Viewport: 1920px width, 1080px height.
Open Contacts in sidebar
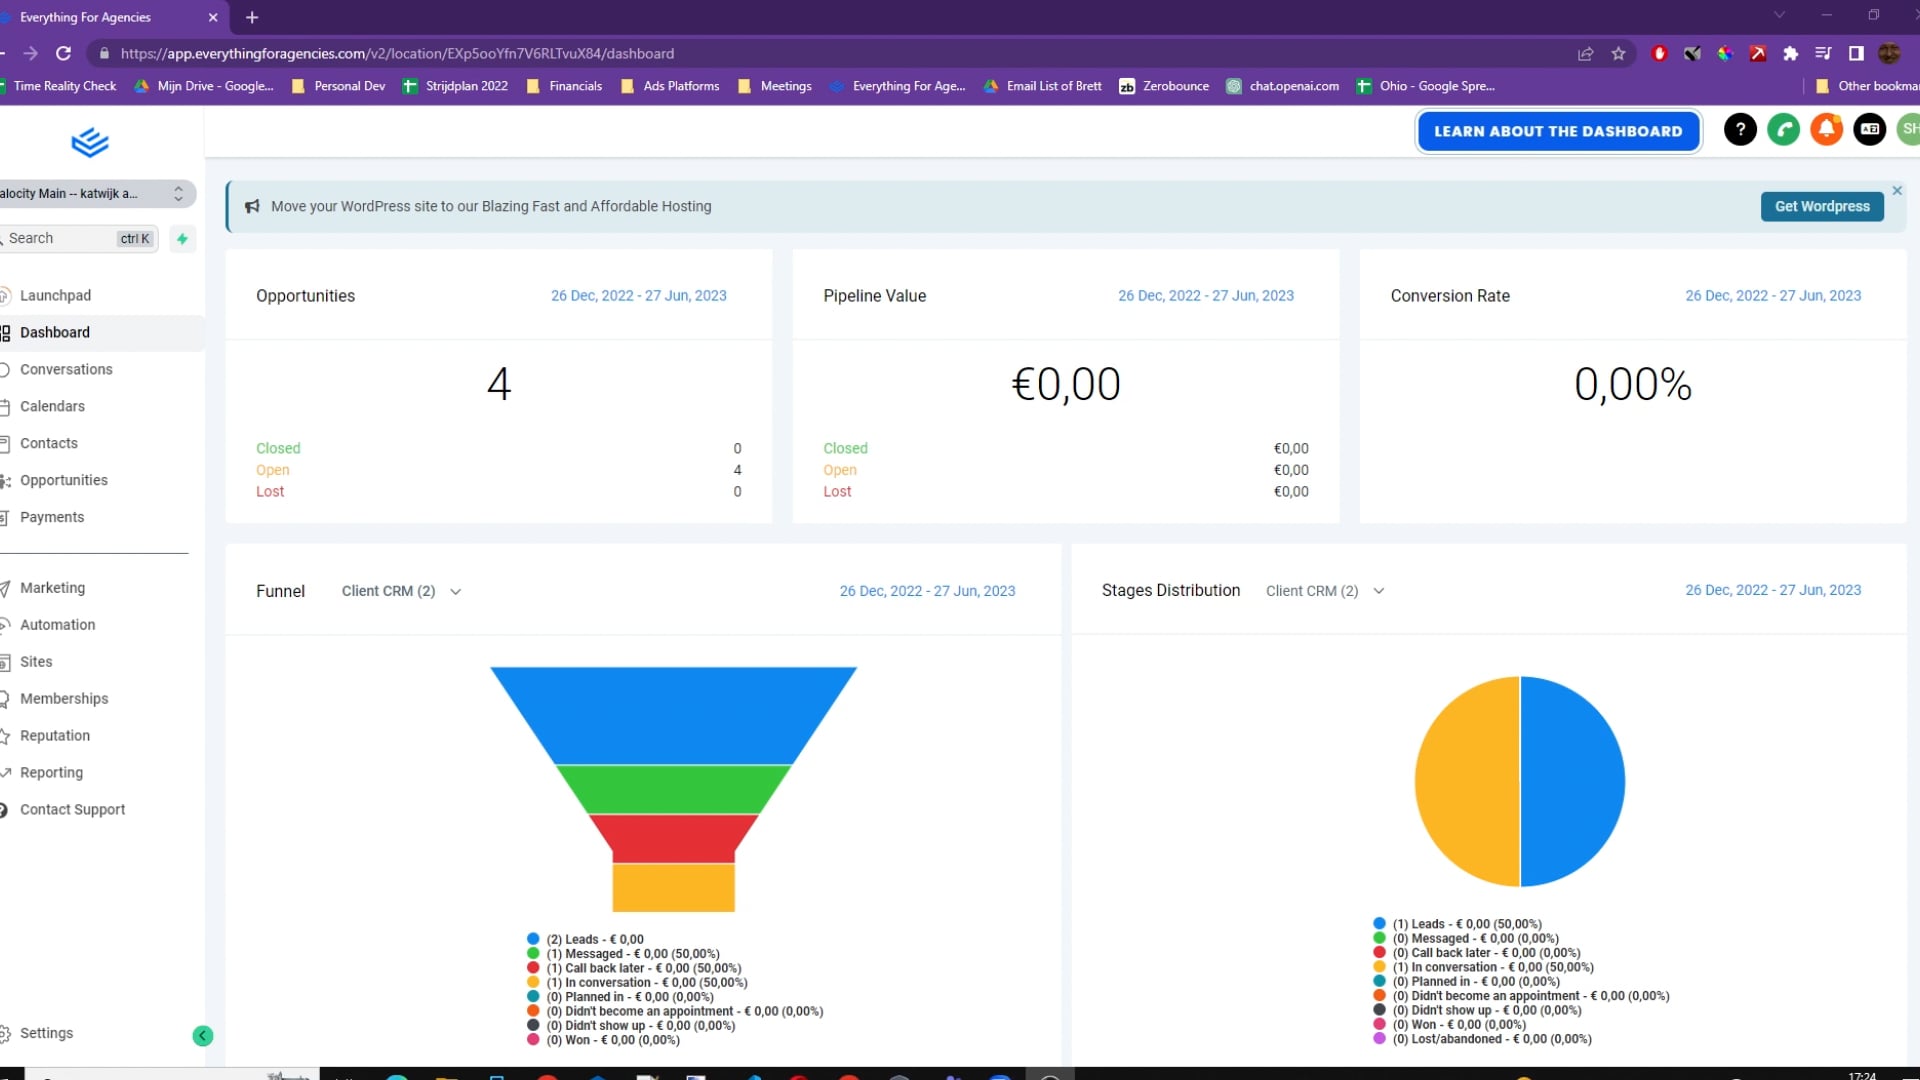click(48, 444)
